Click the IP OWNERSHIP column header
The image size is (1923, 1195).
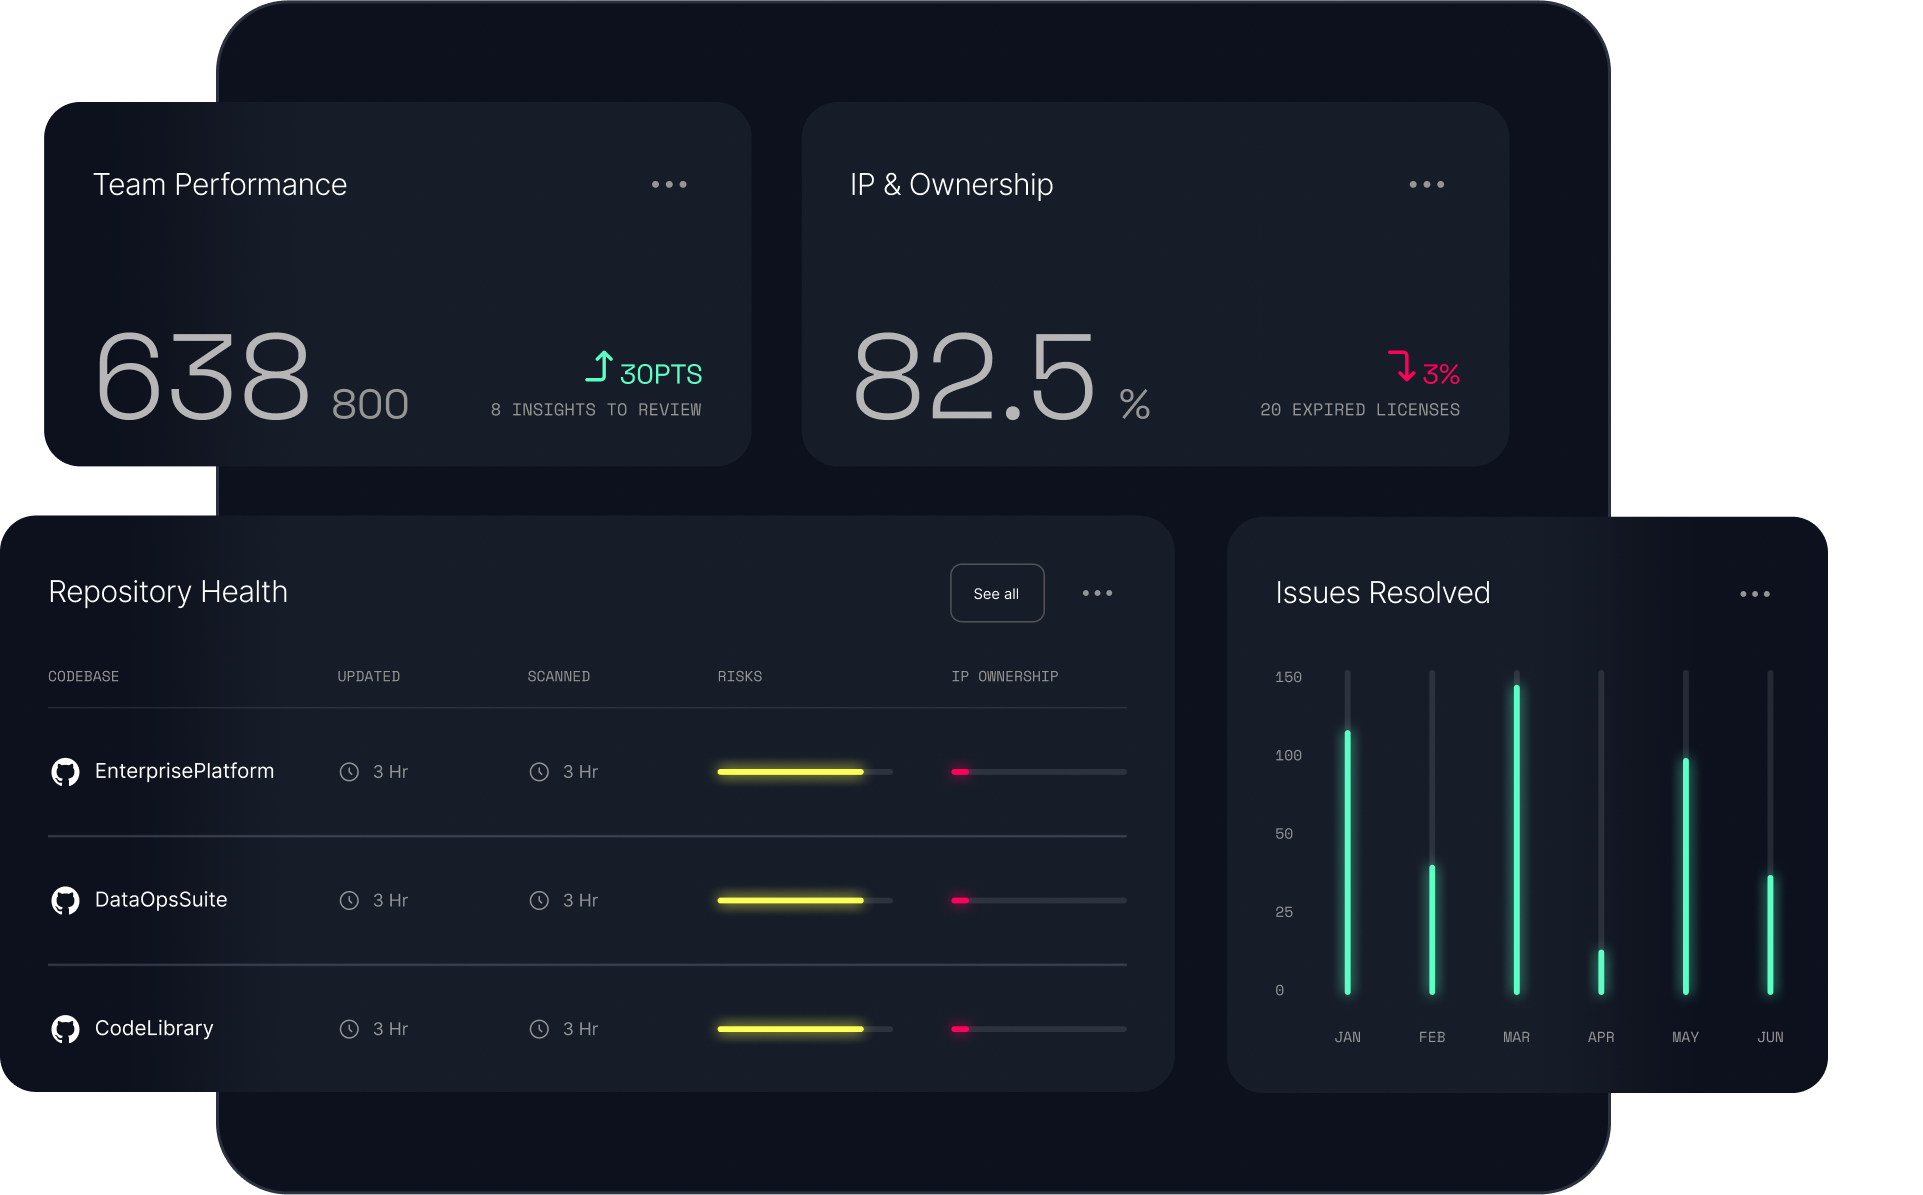pyautogui.click(x=1005, y=677)
